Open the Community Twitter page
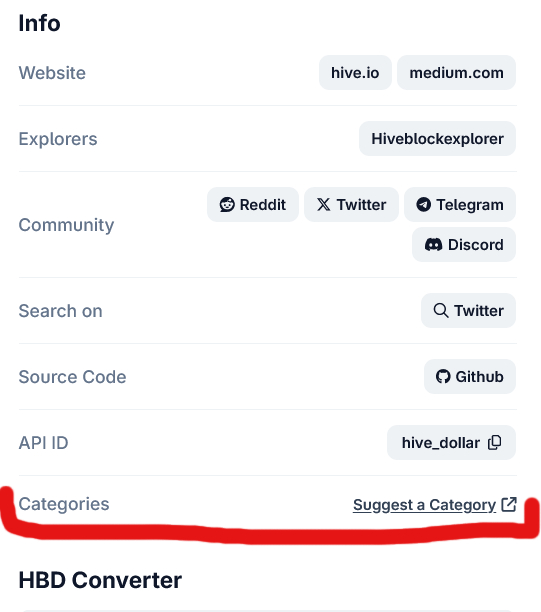The width and height of the screenshot is (541, 612). click(x=351, y=205)
